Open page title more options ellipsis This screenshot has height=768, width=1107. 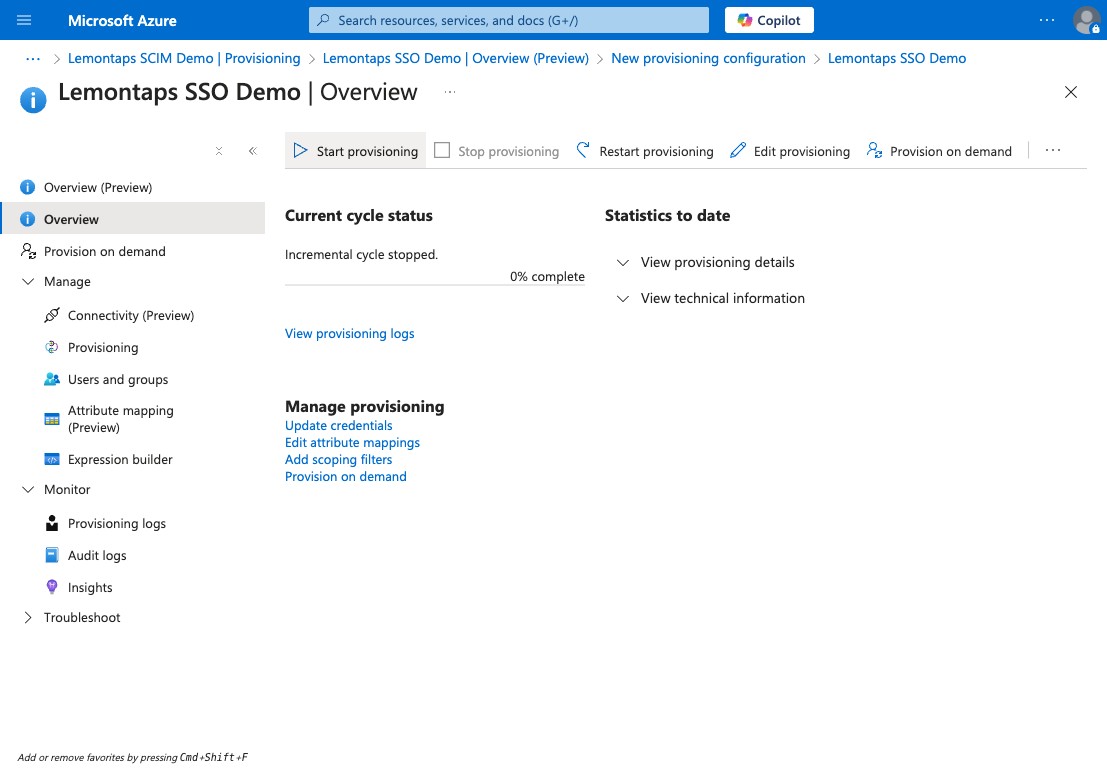tap(450, 92)
